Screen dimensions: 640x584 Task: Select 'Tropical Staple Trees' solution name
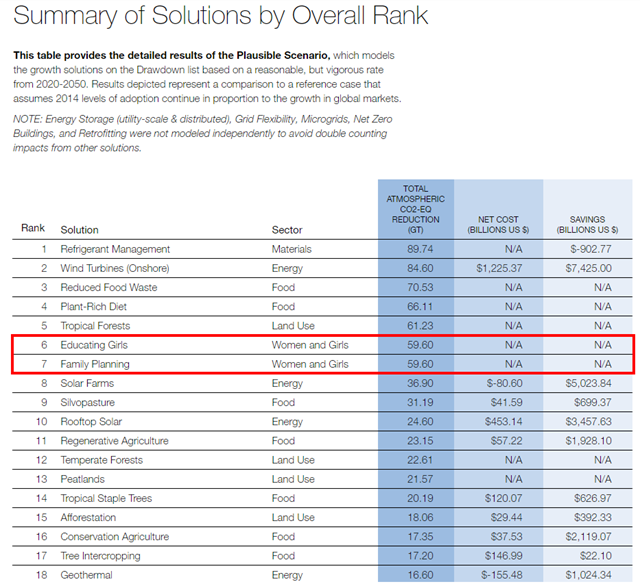(x=106, y=498)
